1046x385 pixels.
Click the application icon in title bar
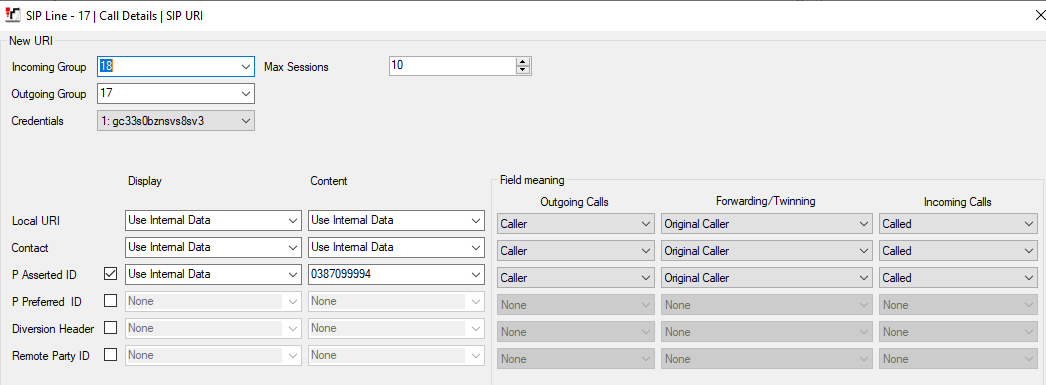[x=12, y=16]
